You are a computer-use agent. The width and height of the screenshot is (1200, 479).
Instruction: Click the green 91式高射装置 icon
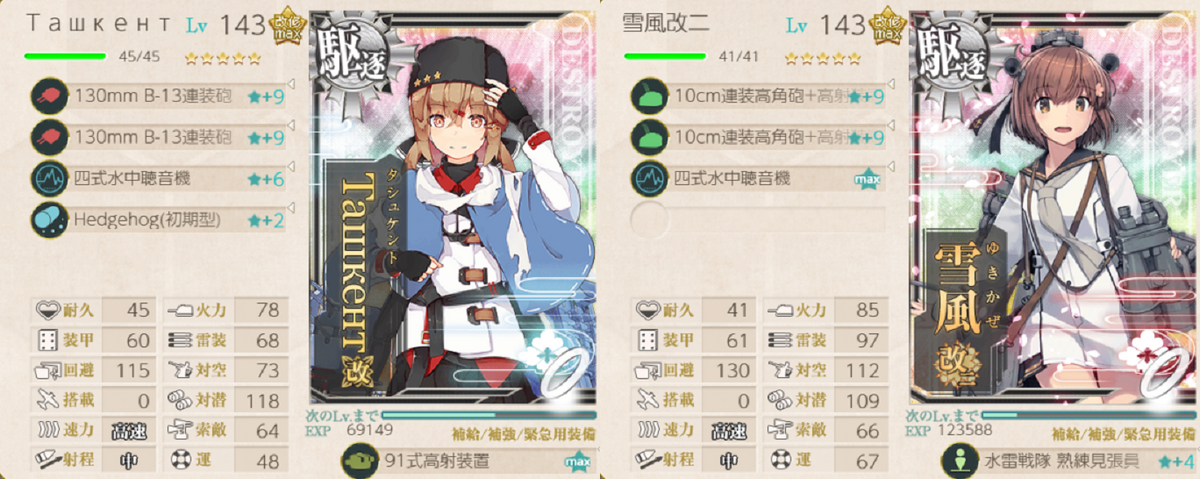coord(359,460)
